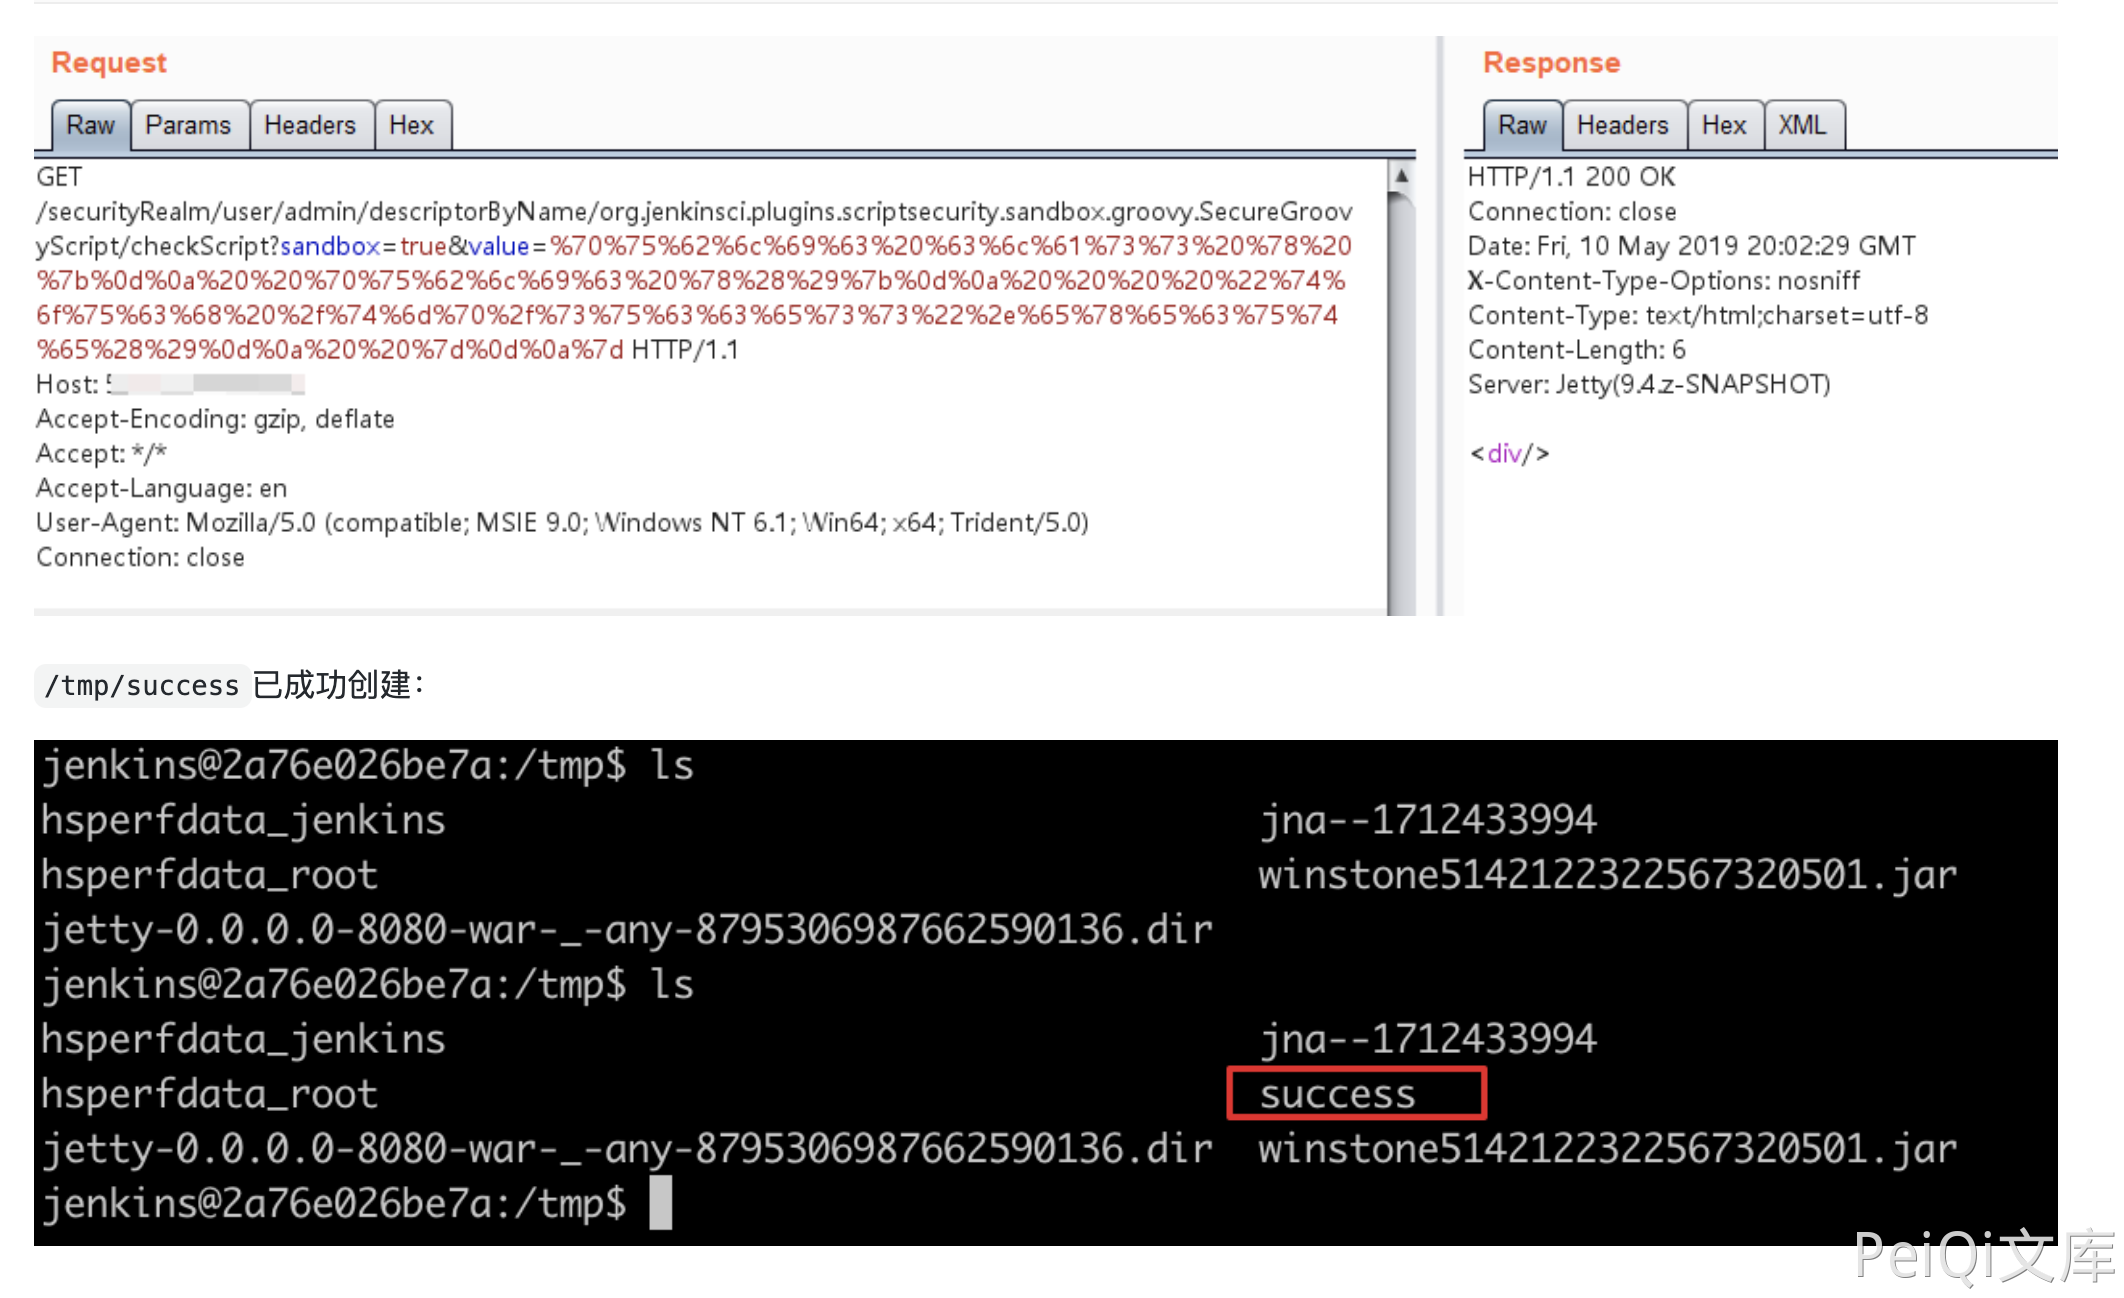
Task: Switch to Request Headers tab
Action: (310, 125)
